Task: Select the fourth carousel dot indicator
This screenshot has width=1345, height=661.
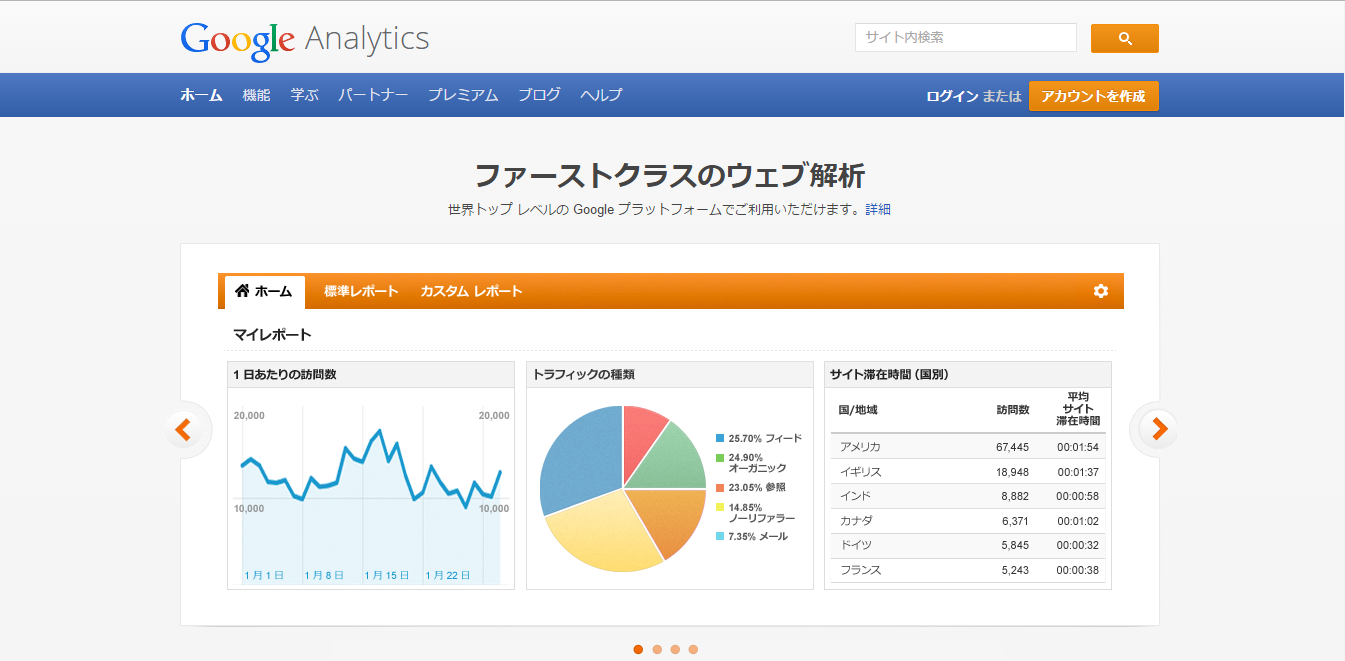Action: [693, 649]
